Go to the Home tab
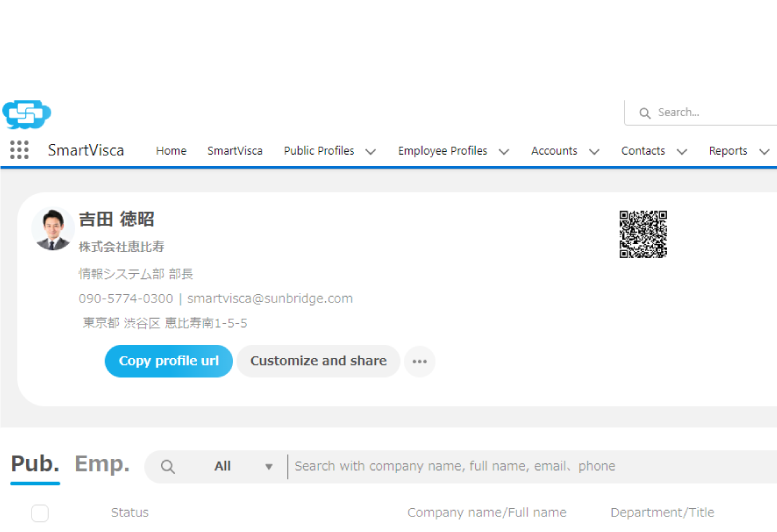The width and height of the screenshot is (777, 532). 171,151
